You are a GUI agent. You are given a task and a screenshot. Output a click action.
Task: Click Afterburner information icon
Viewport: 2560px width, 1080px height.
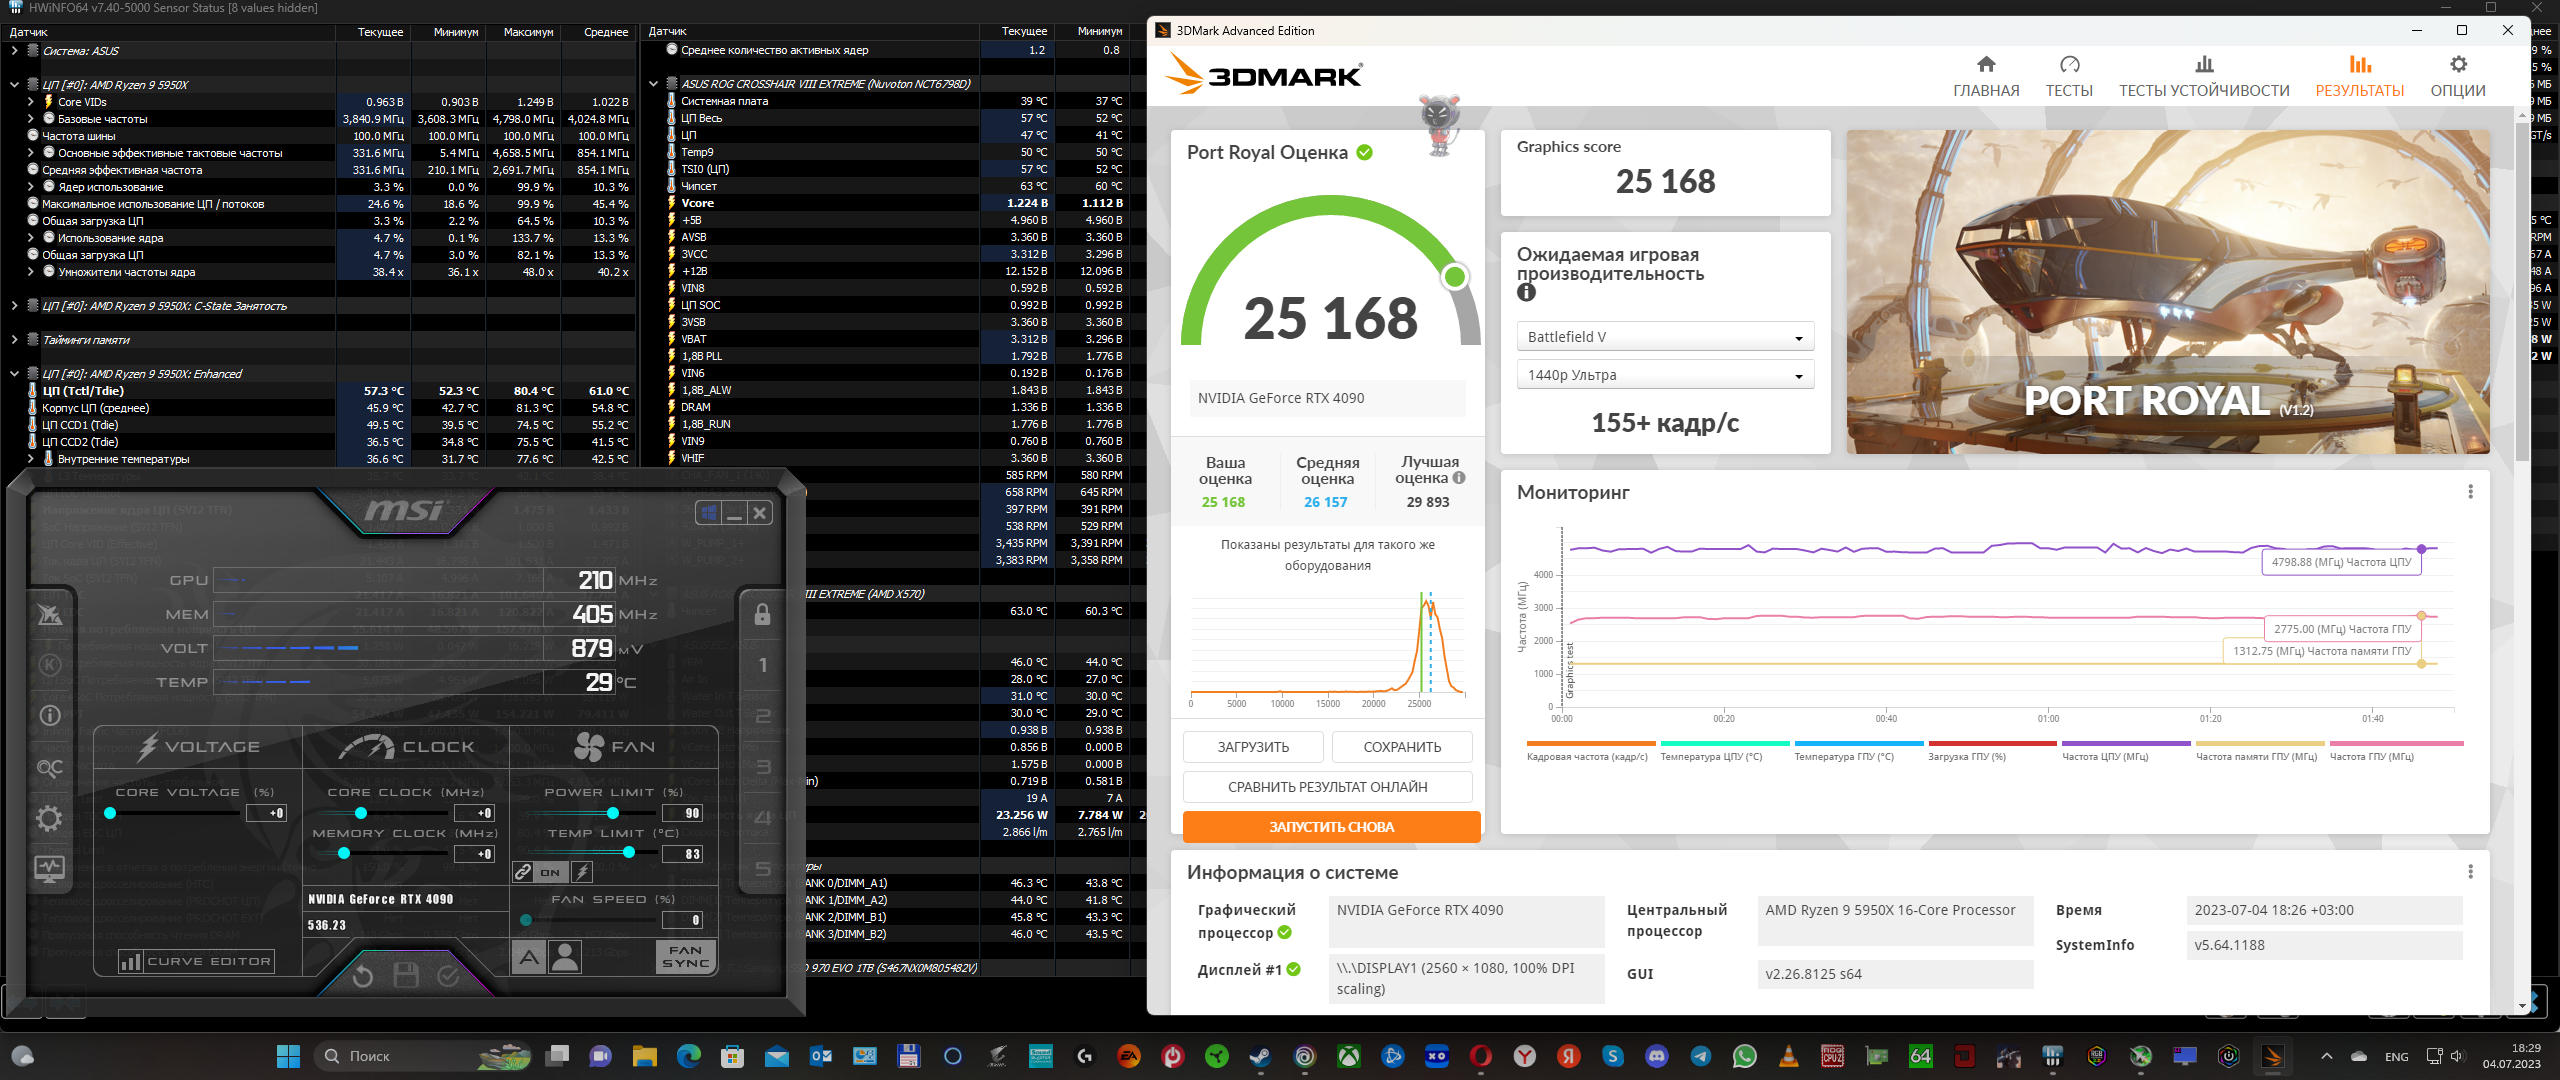point(49,715)
